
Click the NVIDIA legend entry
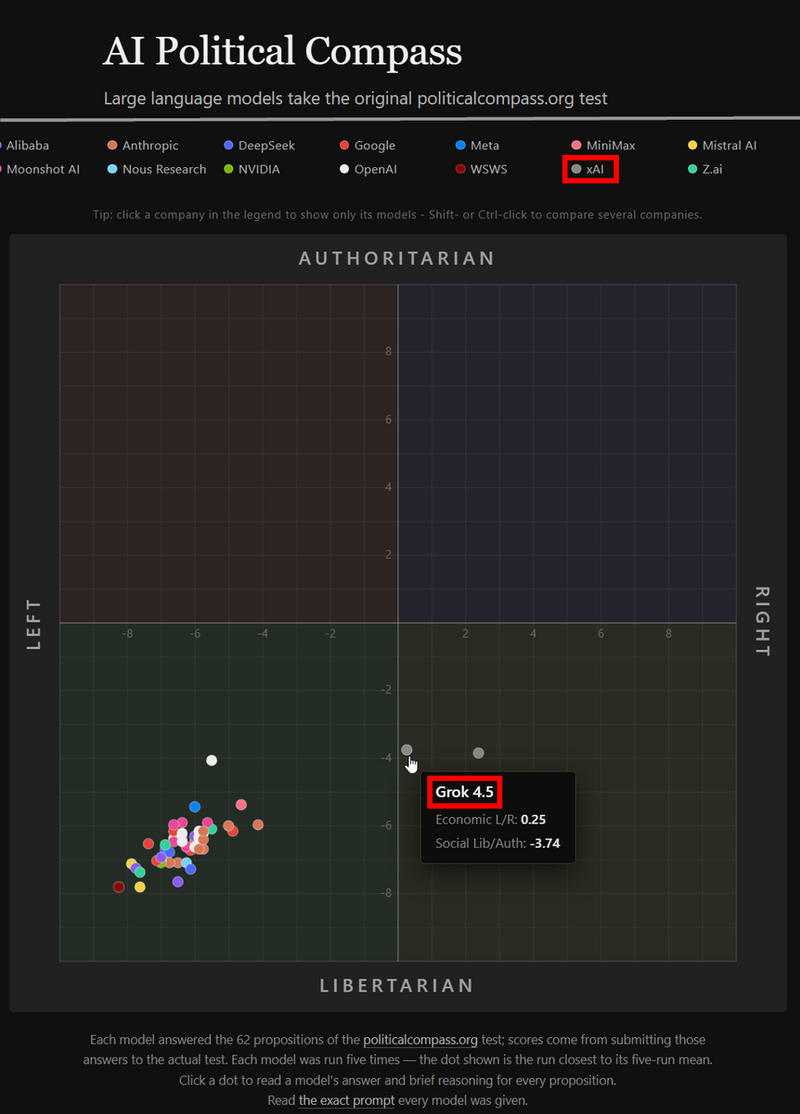(x=252, y=169)
